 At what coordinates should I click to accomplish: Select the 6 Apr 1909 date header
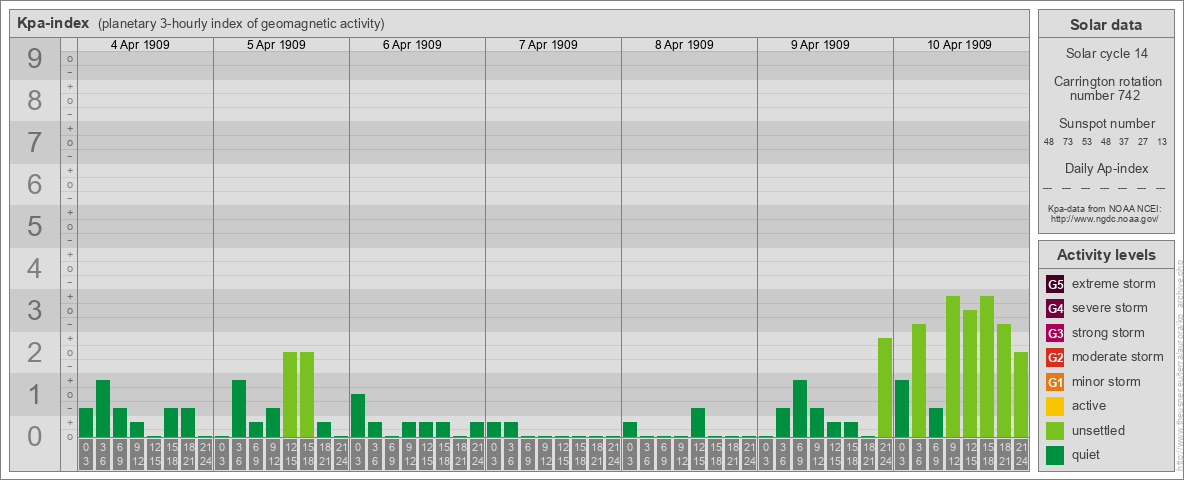[x=412, y=45]
